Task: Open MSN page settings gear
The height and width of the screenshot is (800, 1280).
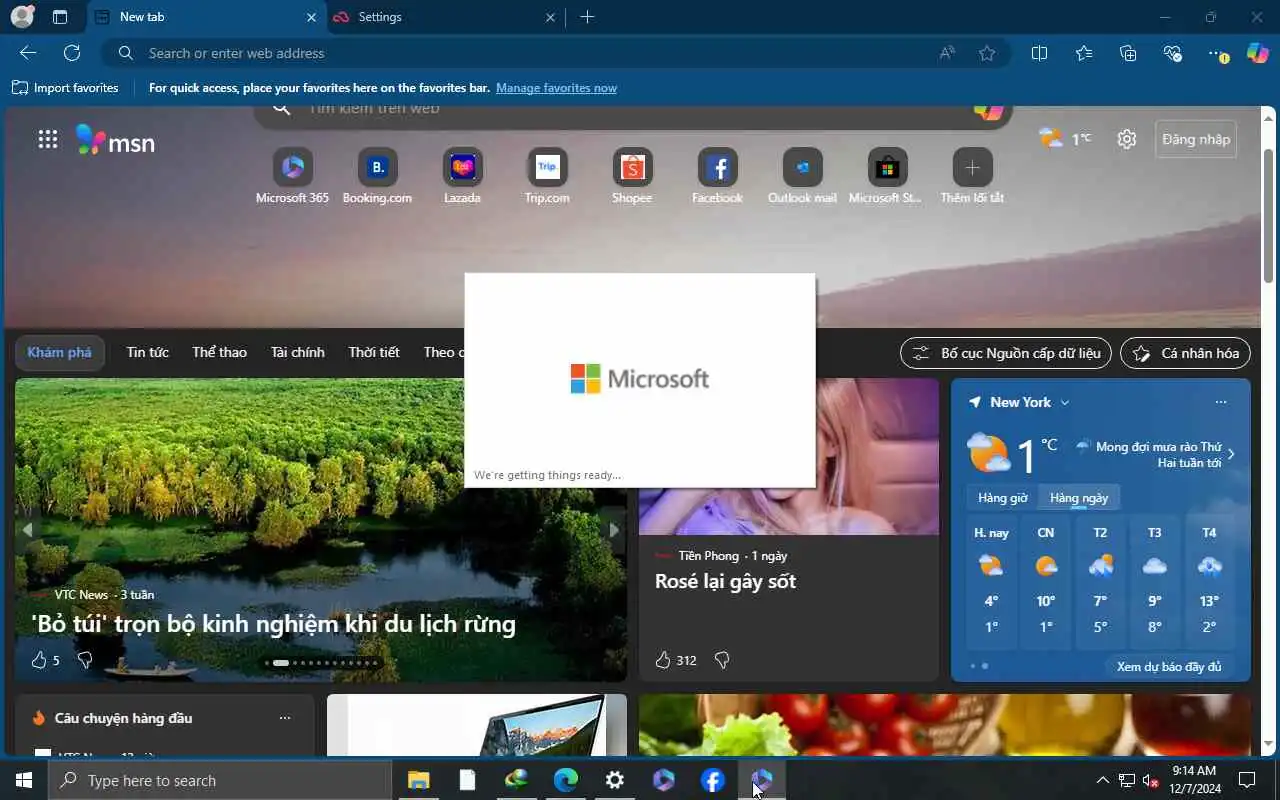Action: [x=1127, y=139]
